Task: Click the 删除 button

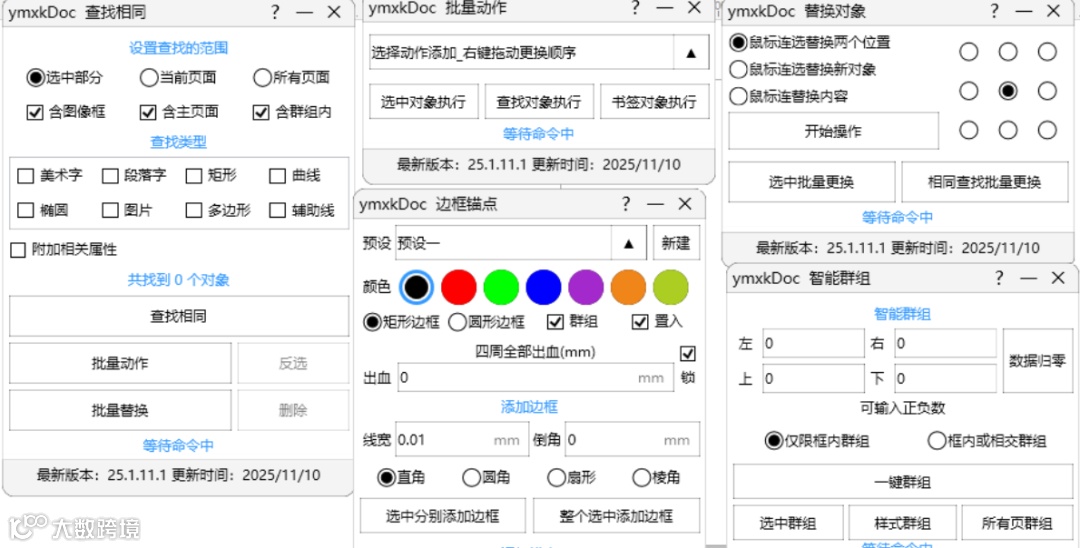Action: point(293,410)
